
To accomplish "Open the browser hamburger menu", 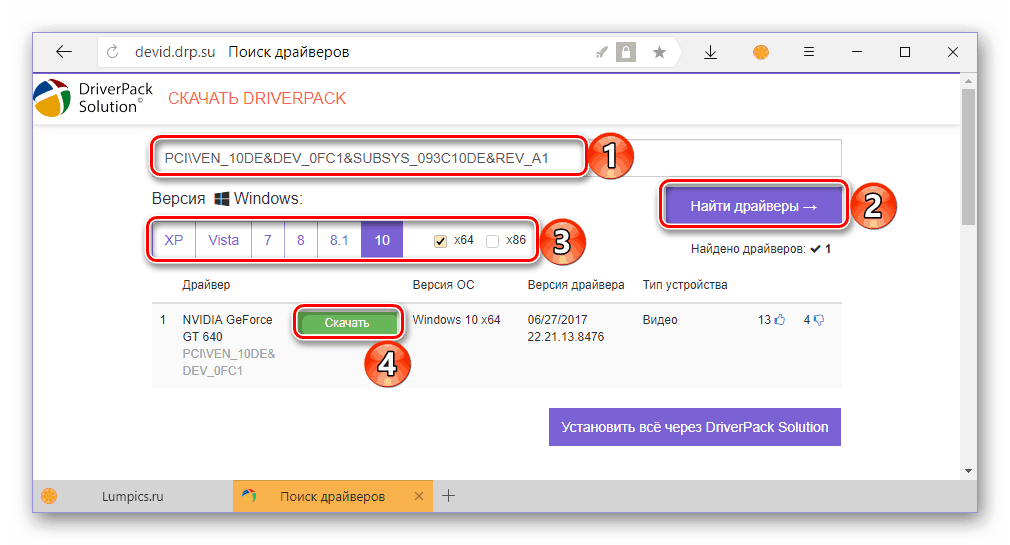I will pyautogui.click(x=809, y=52).
